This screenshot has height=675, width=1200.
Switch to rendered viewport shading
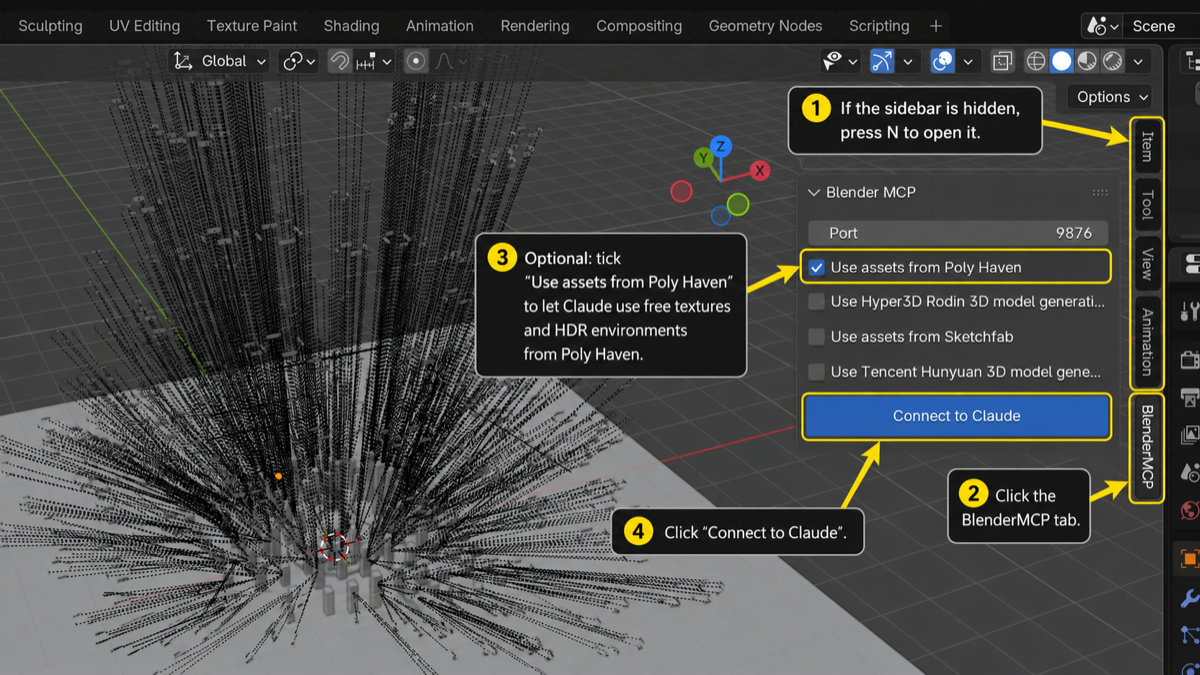tap(1112, 61)
